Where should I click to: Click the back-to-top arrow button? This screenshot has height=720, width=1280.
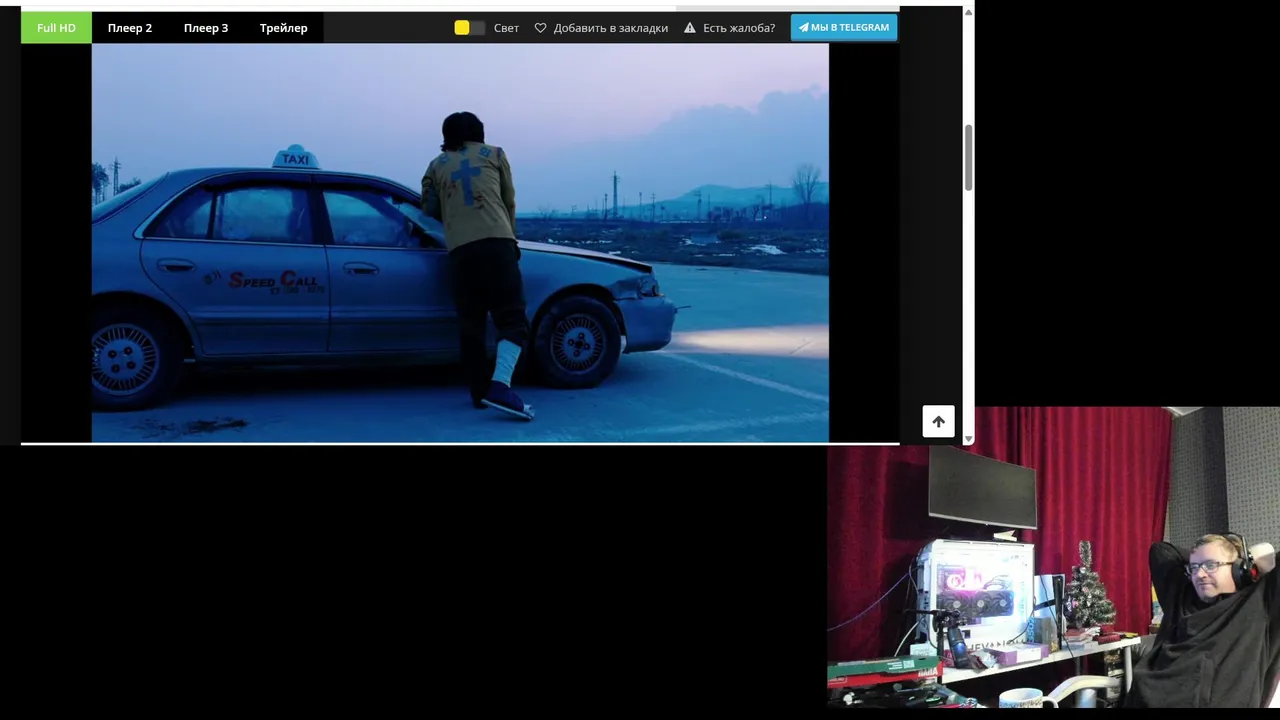(938, 421)
